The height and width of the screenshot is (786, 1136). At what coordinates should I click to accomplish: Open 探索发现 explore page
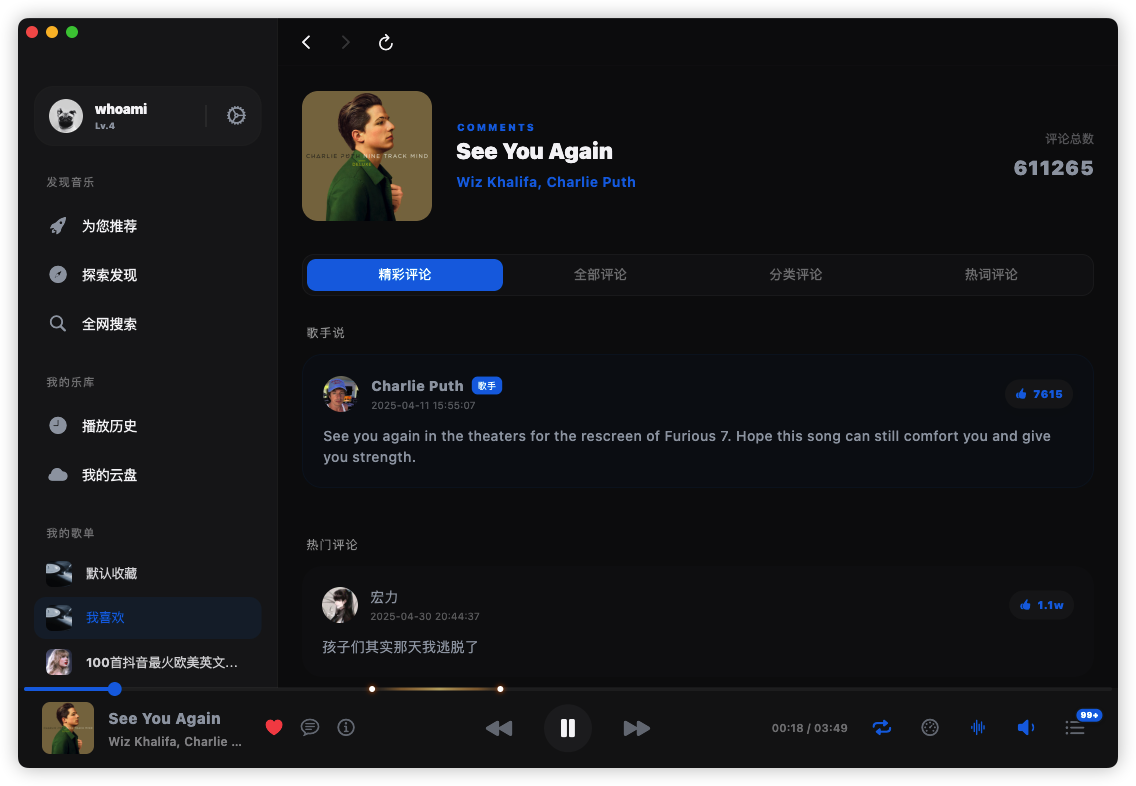click(x=148, y=275)
